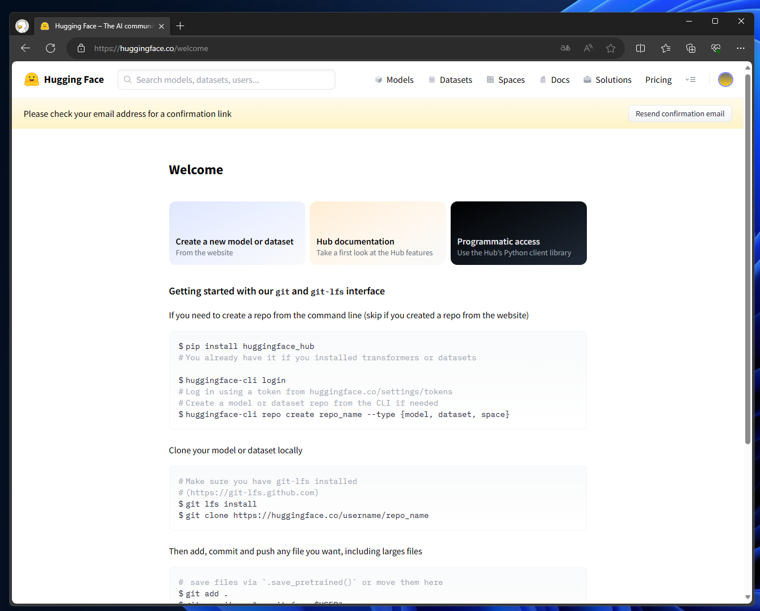Go to Models page

(394, 79)
